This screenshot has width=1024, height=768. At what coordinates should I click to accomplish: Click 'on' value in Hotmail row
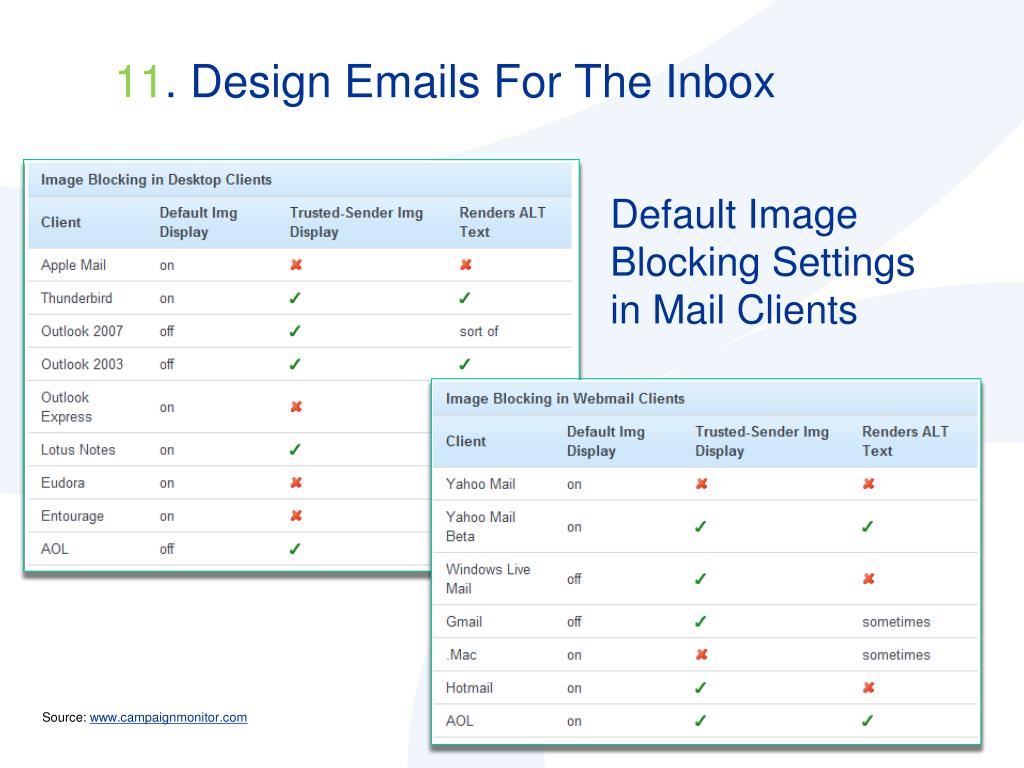[574, 688]
